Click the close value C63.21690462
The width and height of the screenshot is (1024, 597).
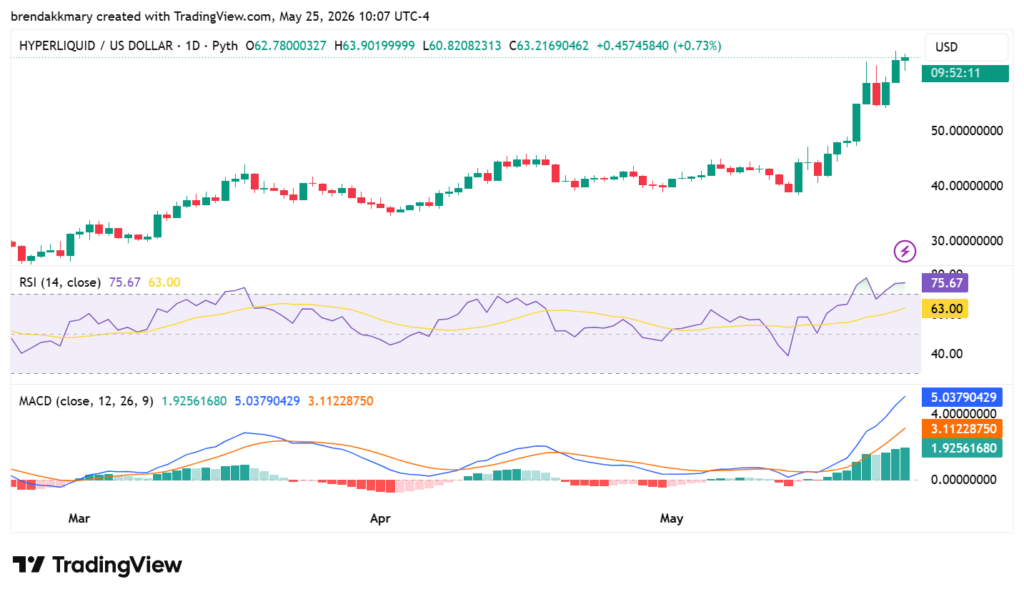(x=549, y=46)
